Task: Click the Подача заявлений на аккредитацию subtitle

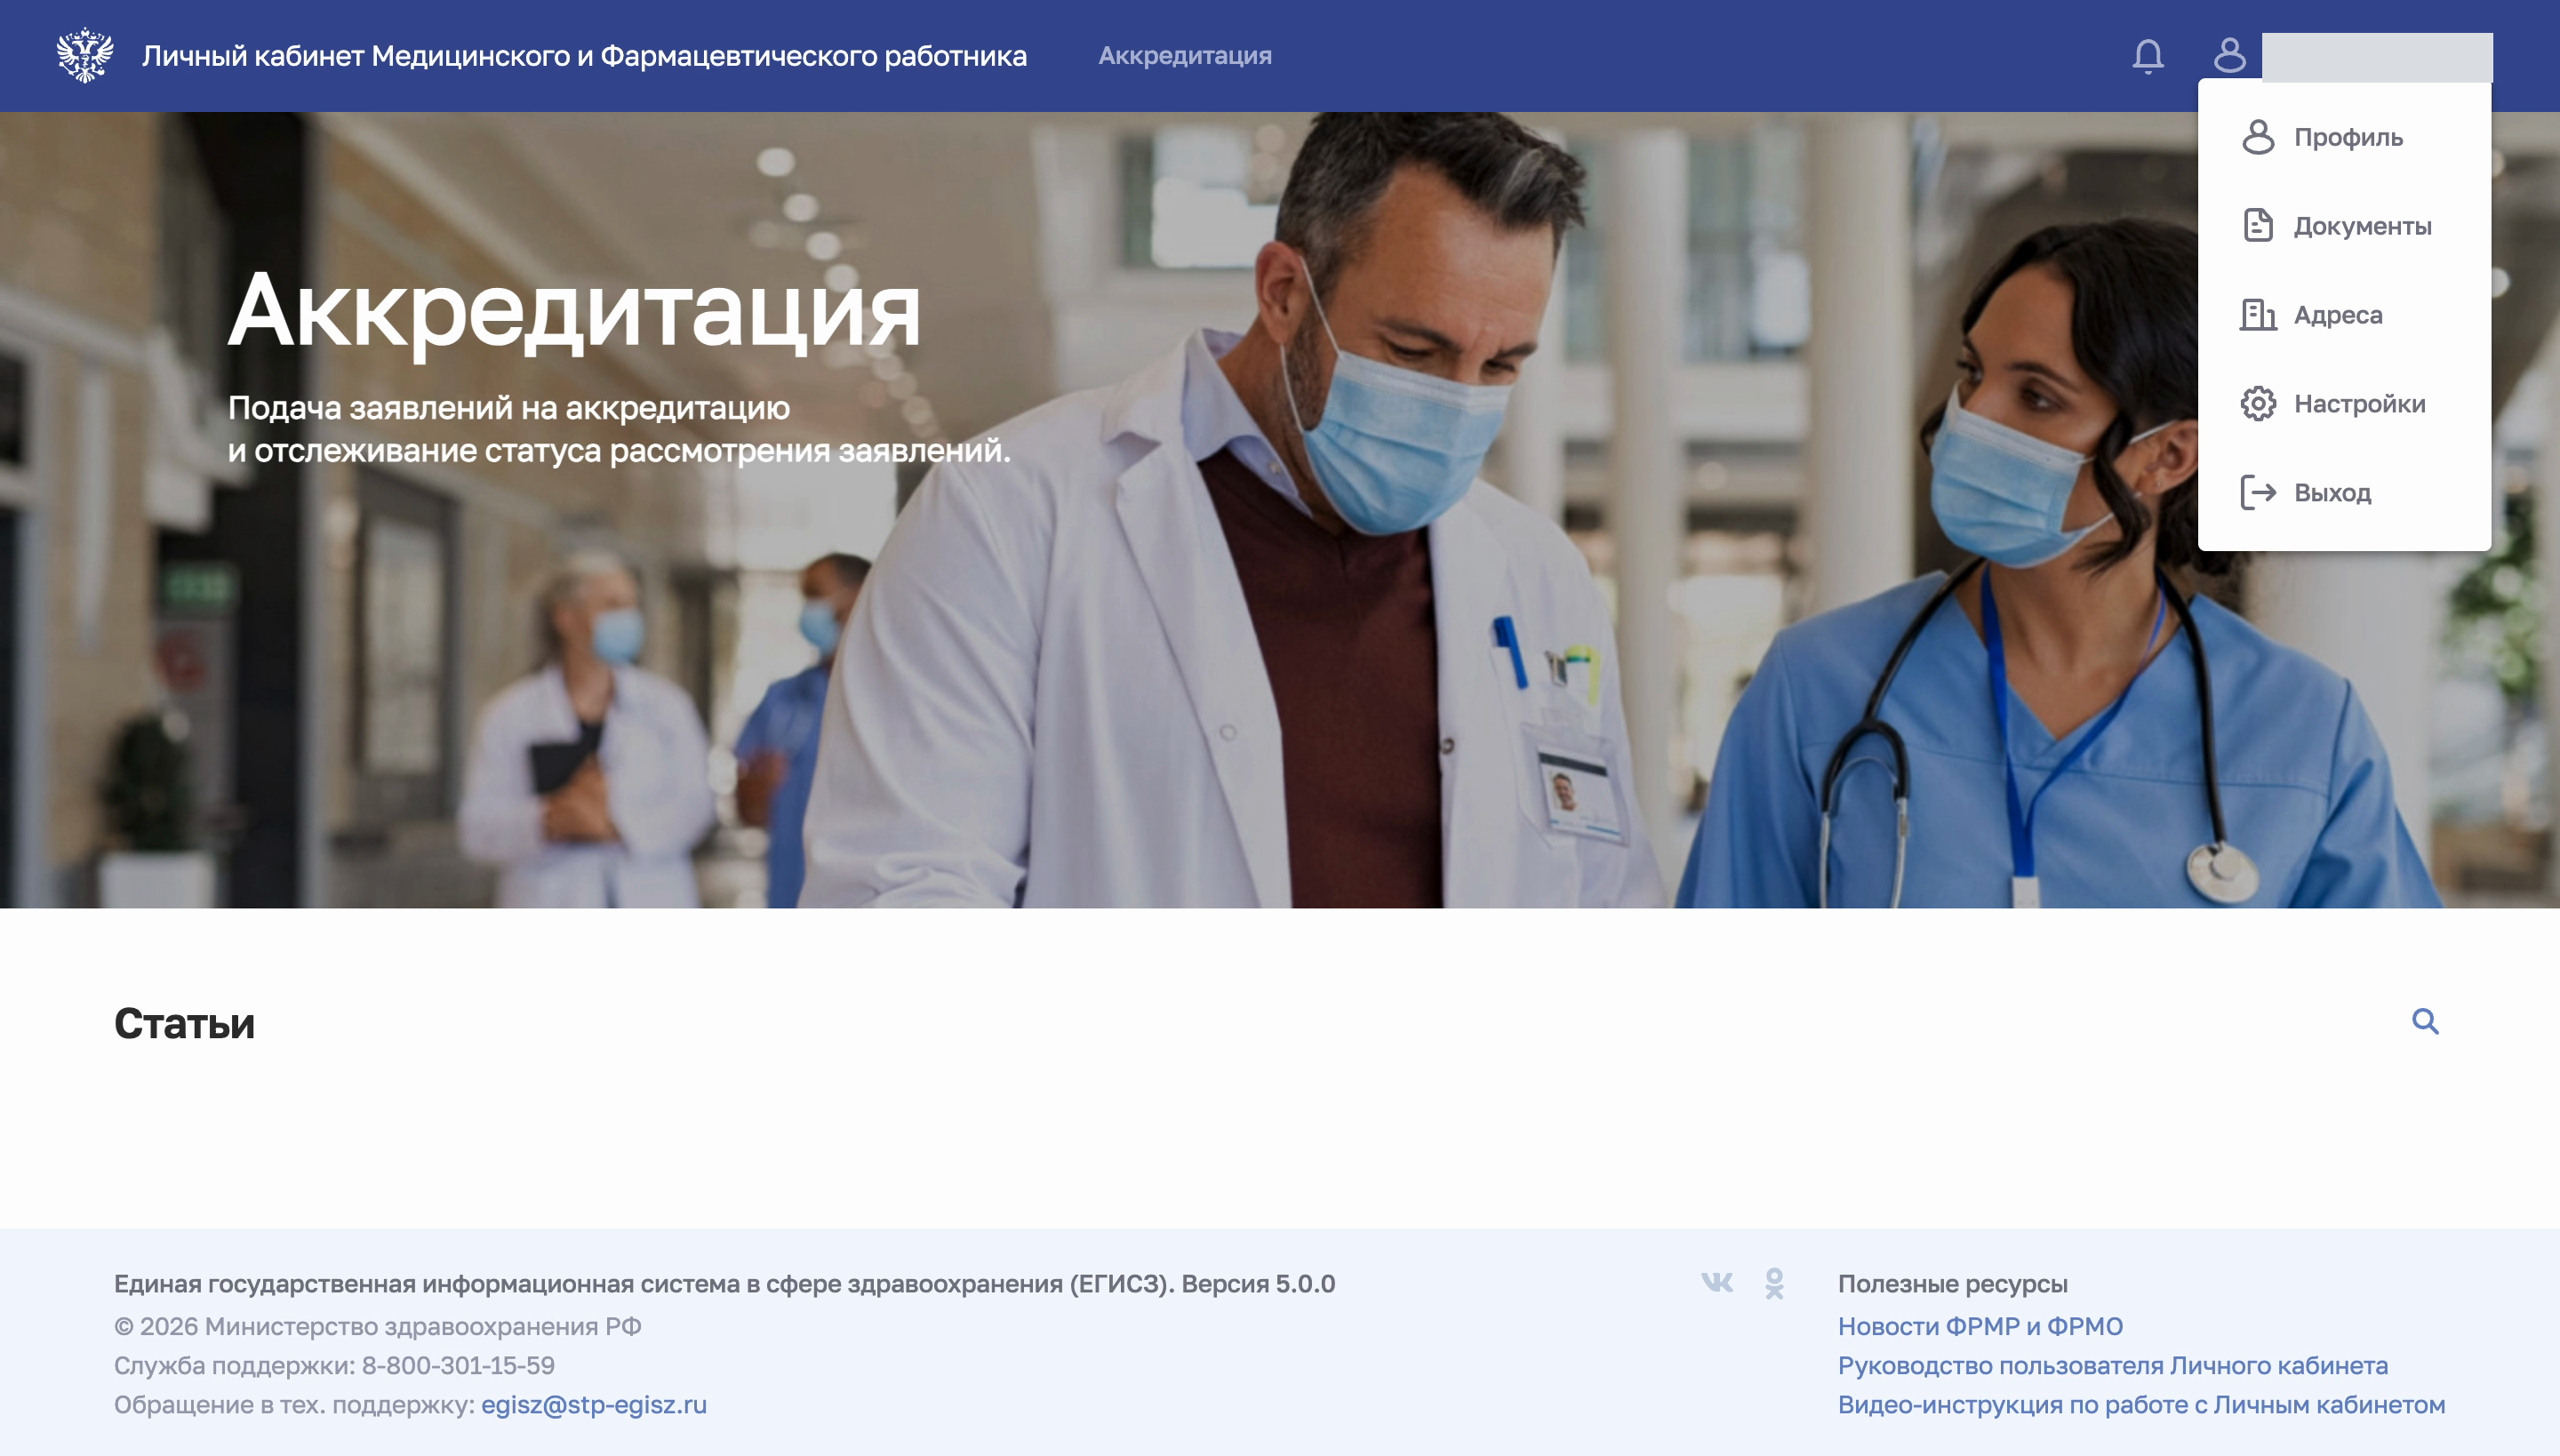Action: coord(619,429)
